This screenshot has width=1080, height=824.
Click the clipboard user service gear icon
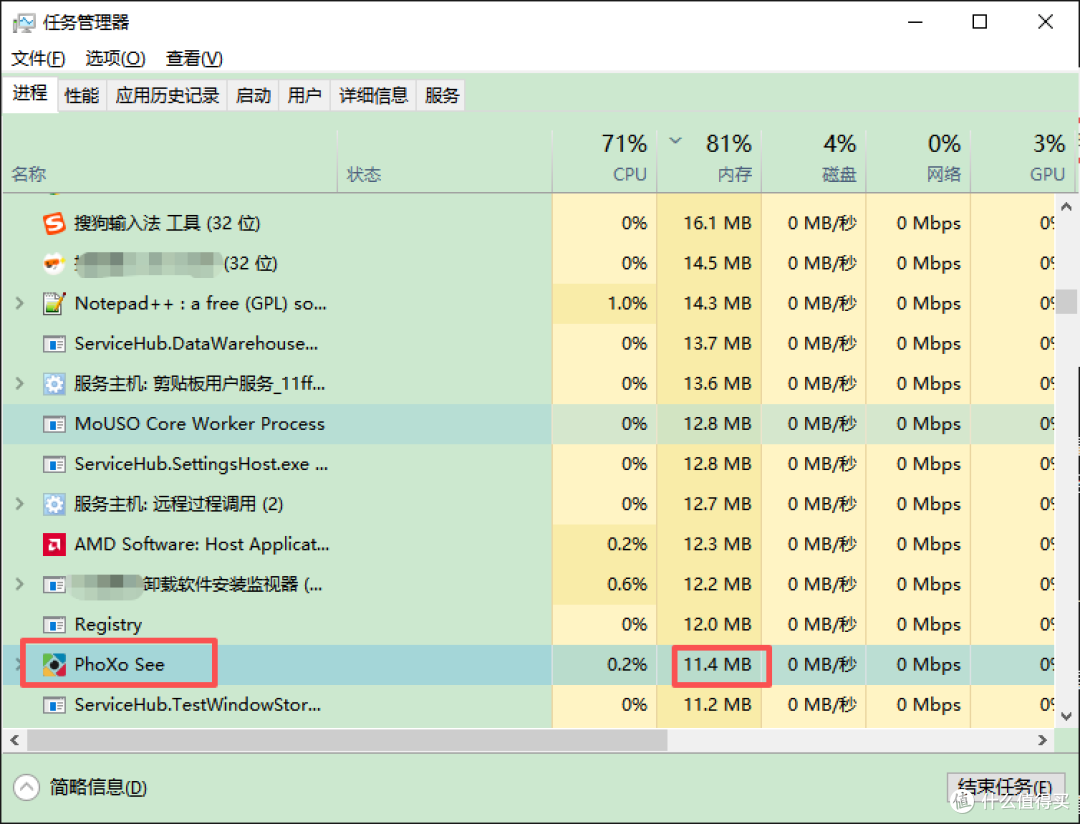pos(54,384)
